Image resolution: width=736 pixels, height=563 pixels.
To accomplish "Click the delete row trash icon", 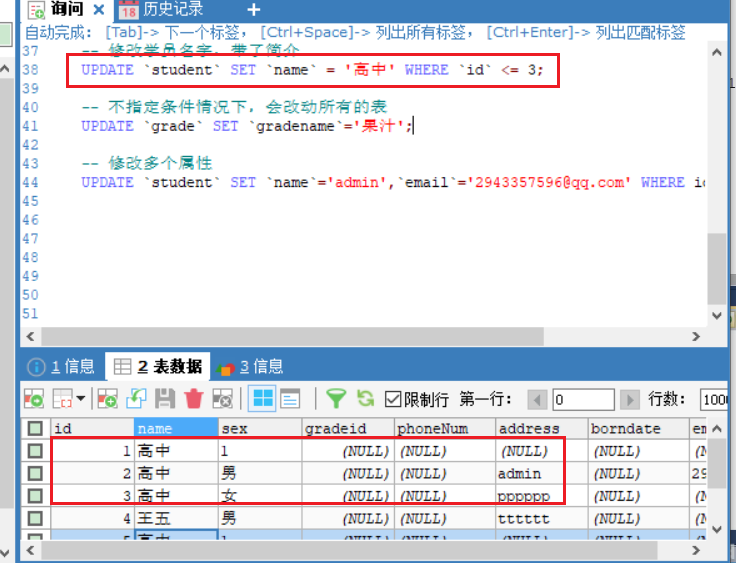I will click(193, 399).
